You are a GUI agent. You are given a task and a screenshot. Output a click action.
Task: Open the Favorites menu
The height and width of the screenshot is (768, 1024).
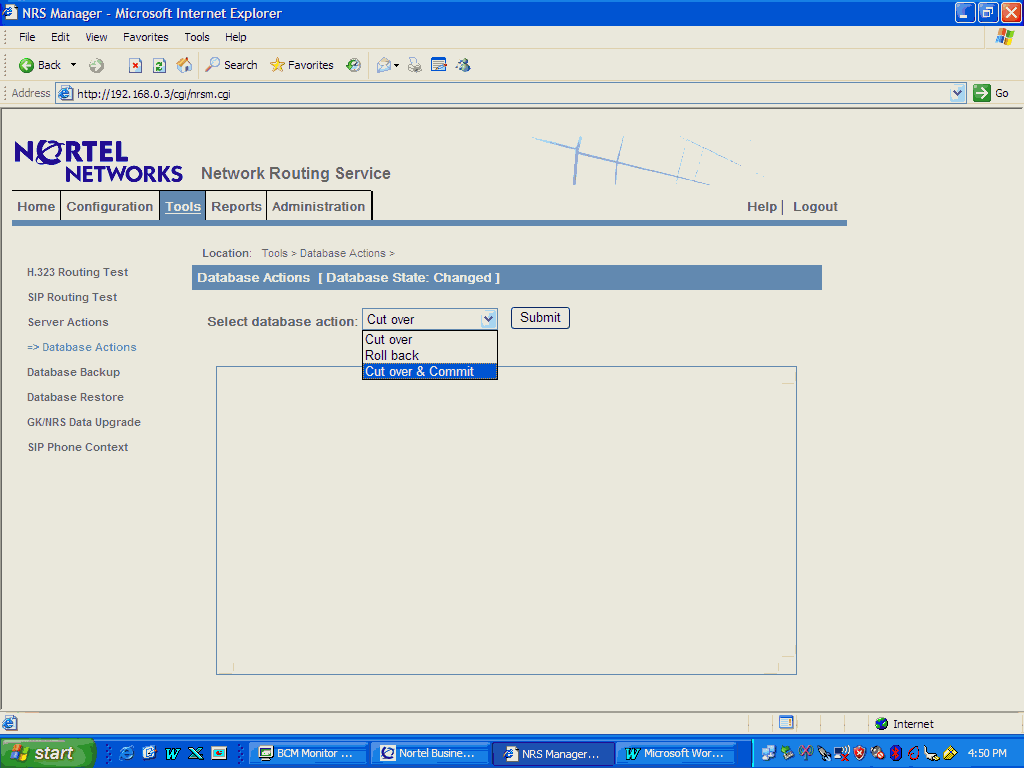146,37
